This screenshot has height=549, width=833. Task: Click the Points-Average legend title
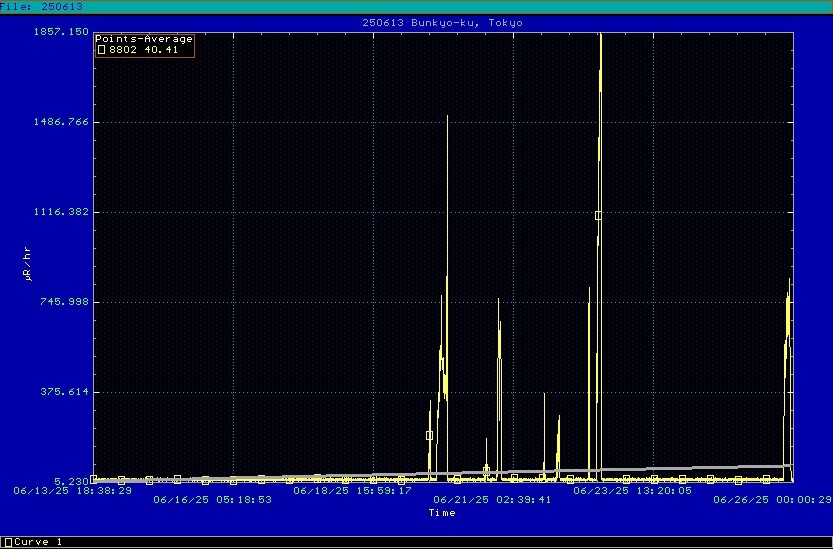click(143, 39)
